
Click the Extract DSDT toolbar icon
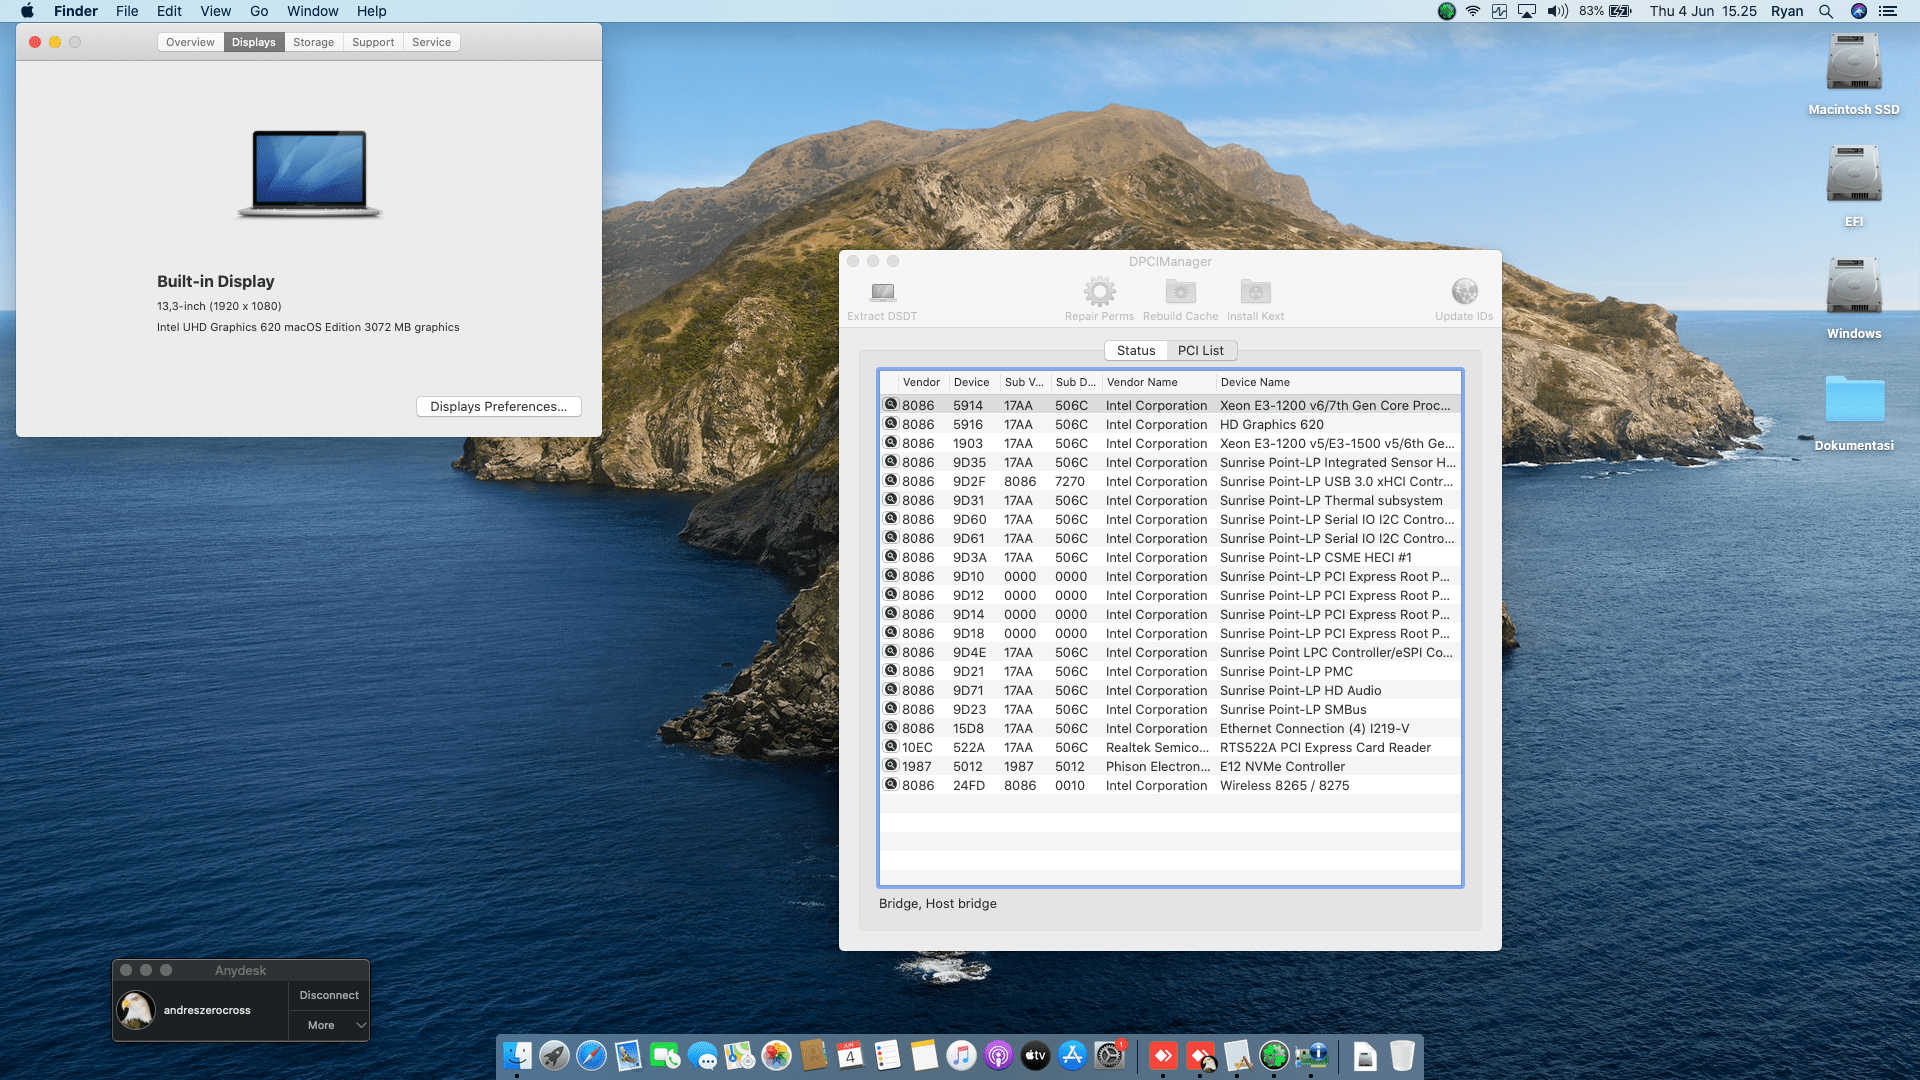tap(882, 292)
